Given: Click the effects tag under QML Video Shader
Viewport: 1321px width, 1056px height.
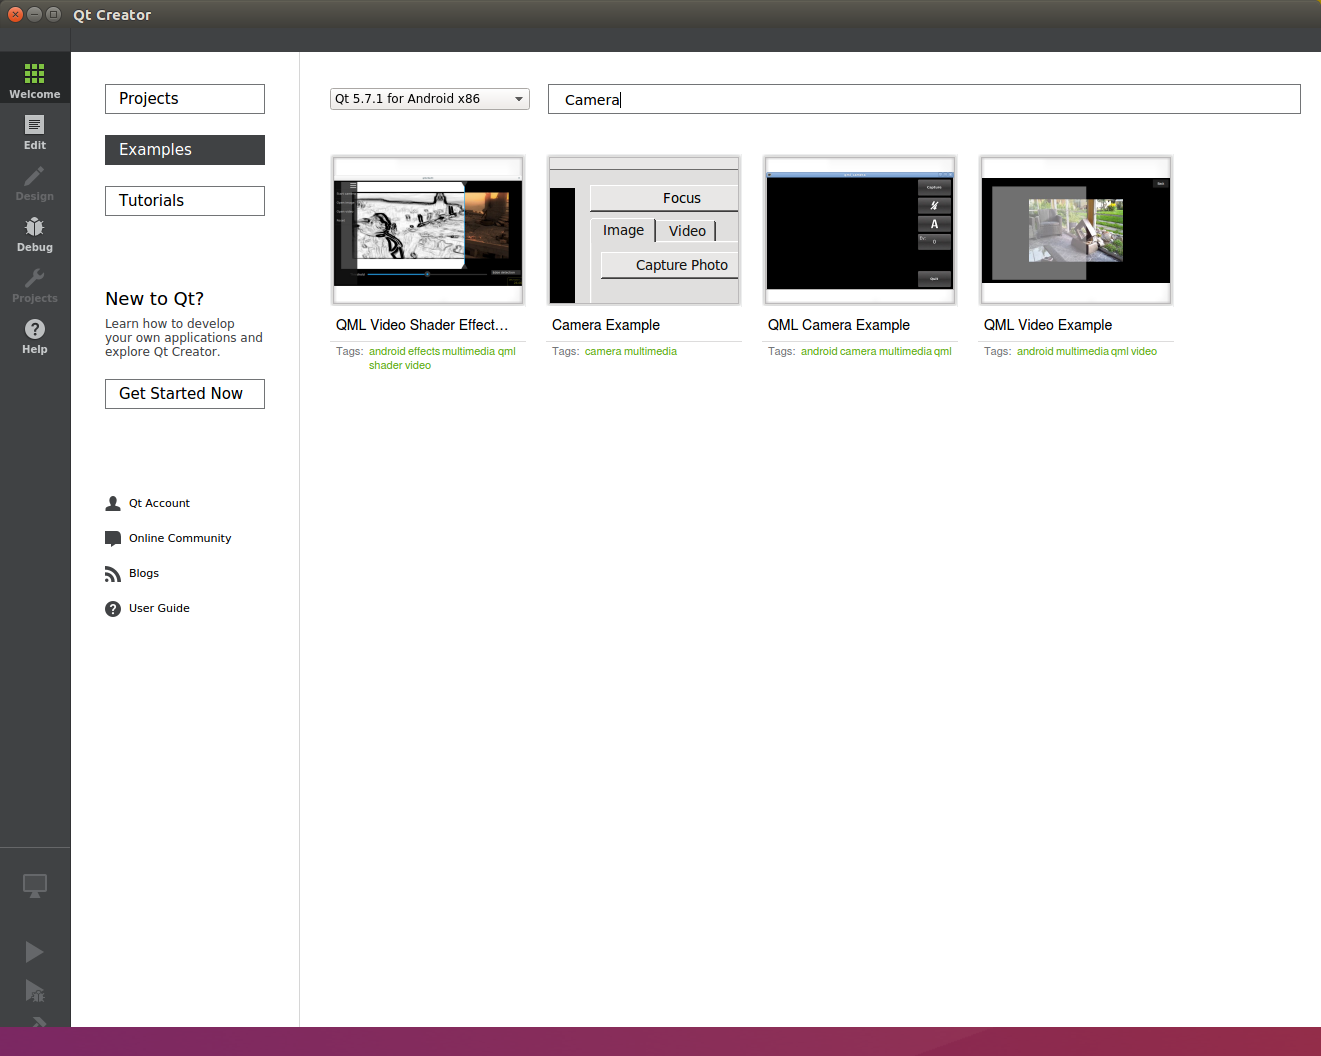Looking at the screenshot, I should click(424, 351).
